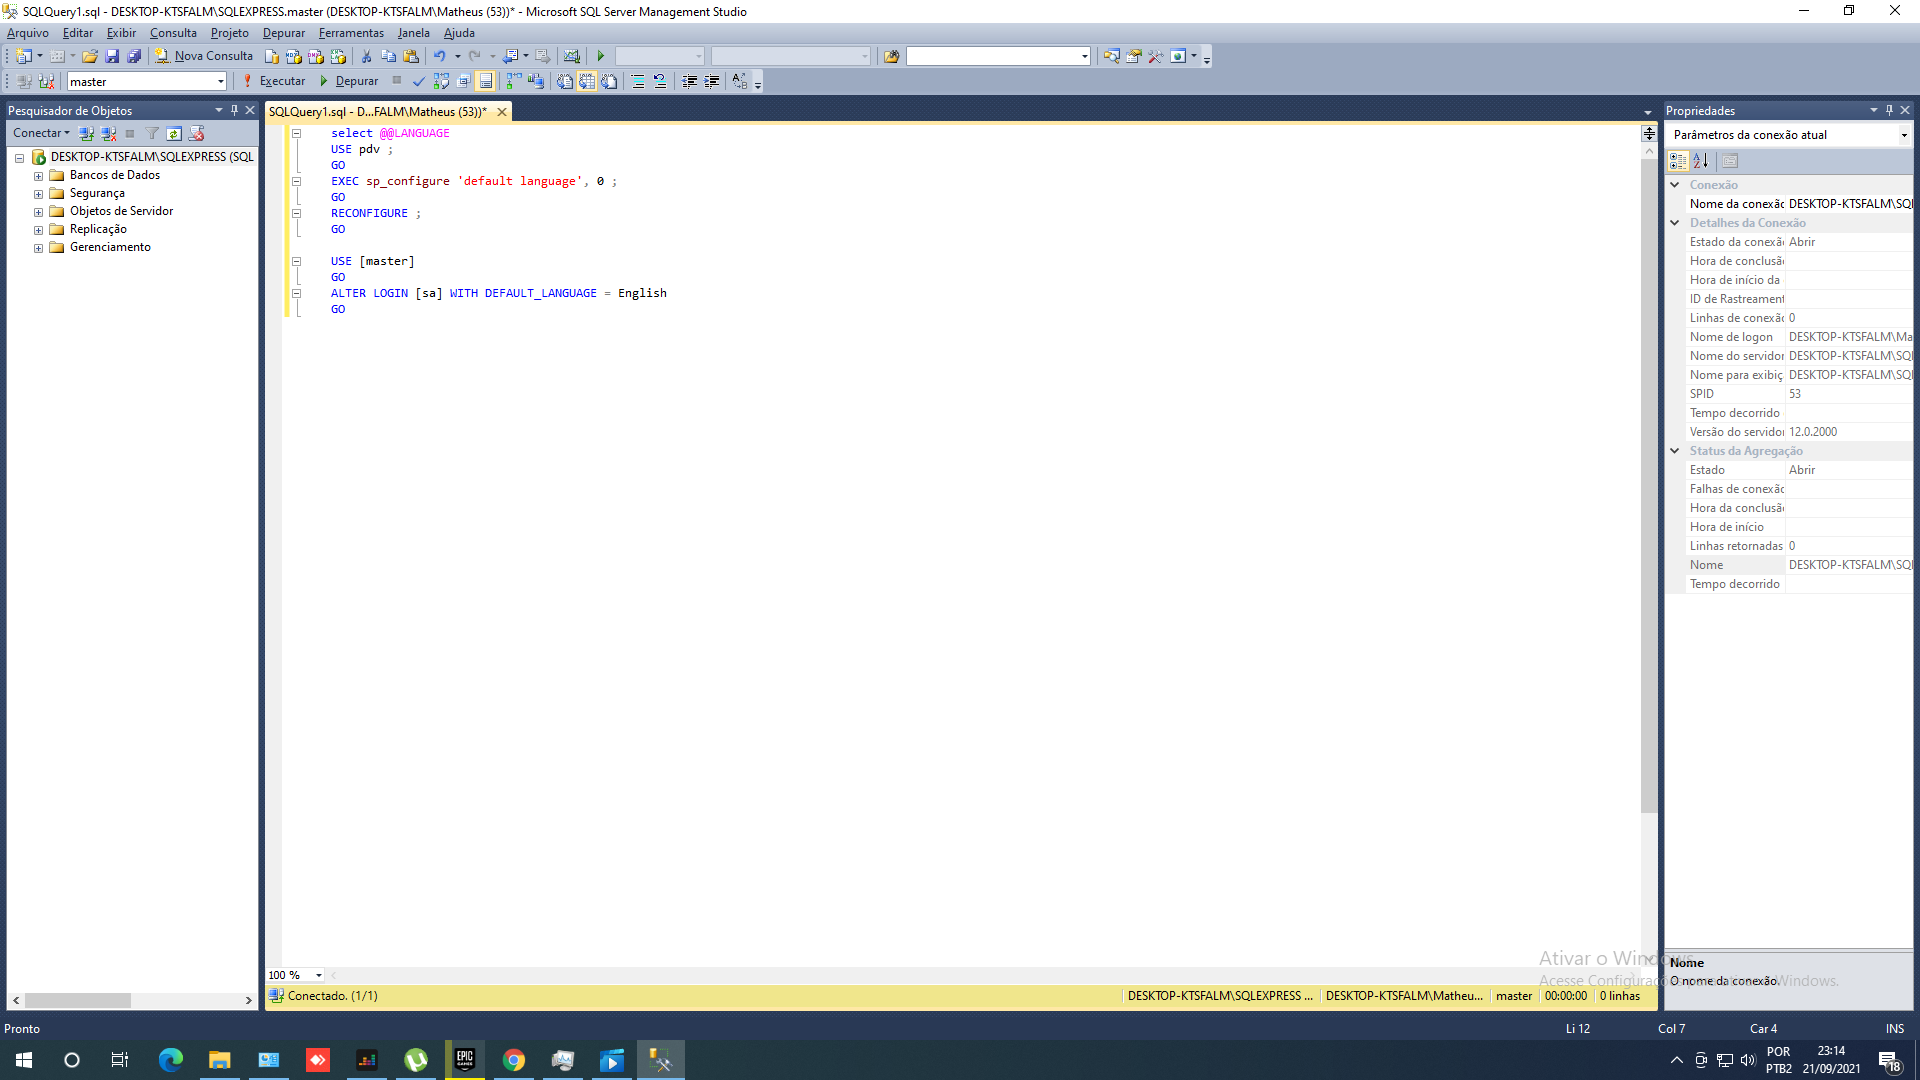1920x1080 pixels.
Task: Toggle results to grid icon
Action: click(x=587, y=81)
